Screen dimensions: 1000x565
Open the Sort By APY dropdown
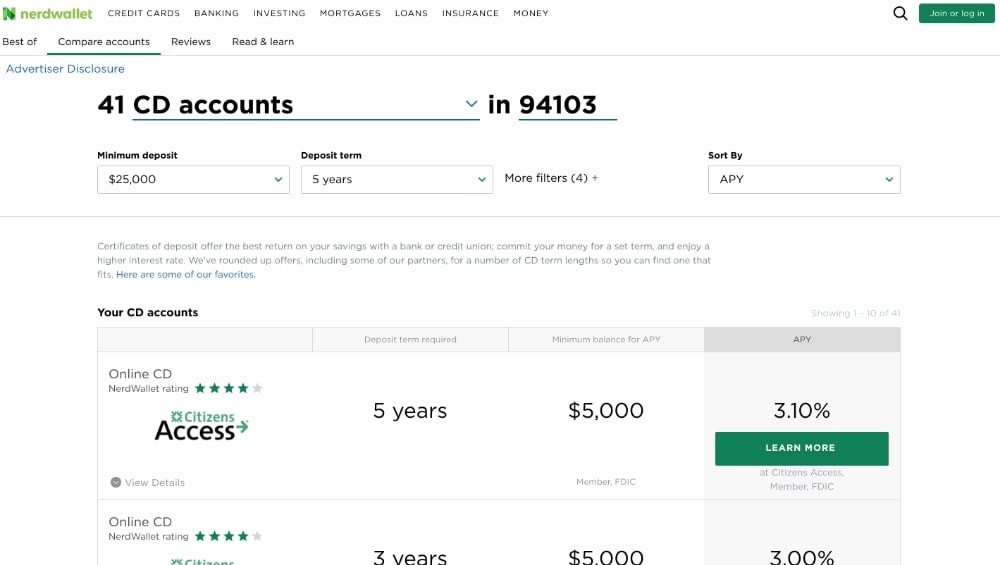pos(804,179)
